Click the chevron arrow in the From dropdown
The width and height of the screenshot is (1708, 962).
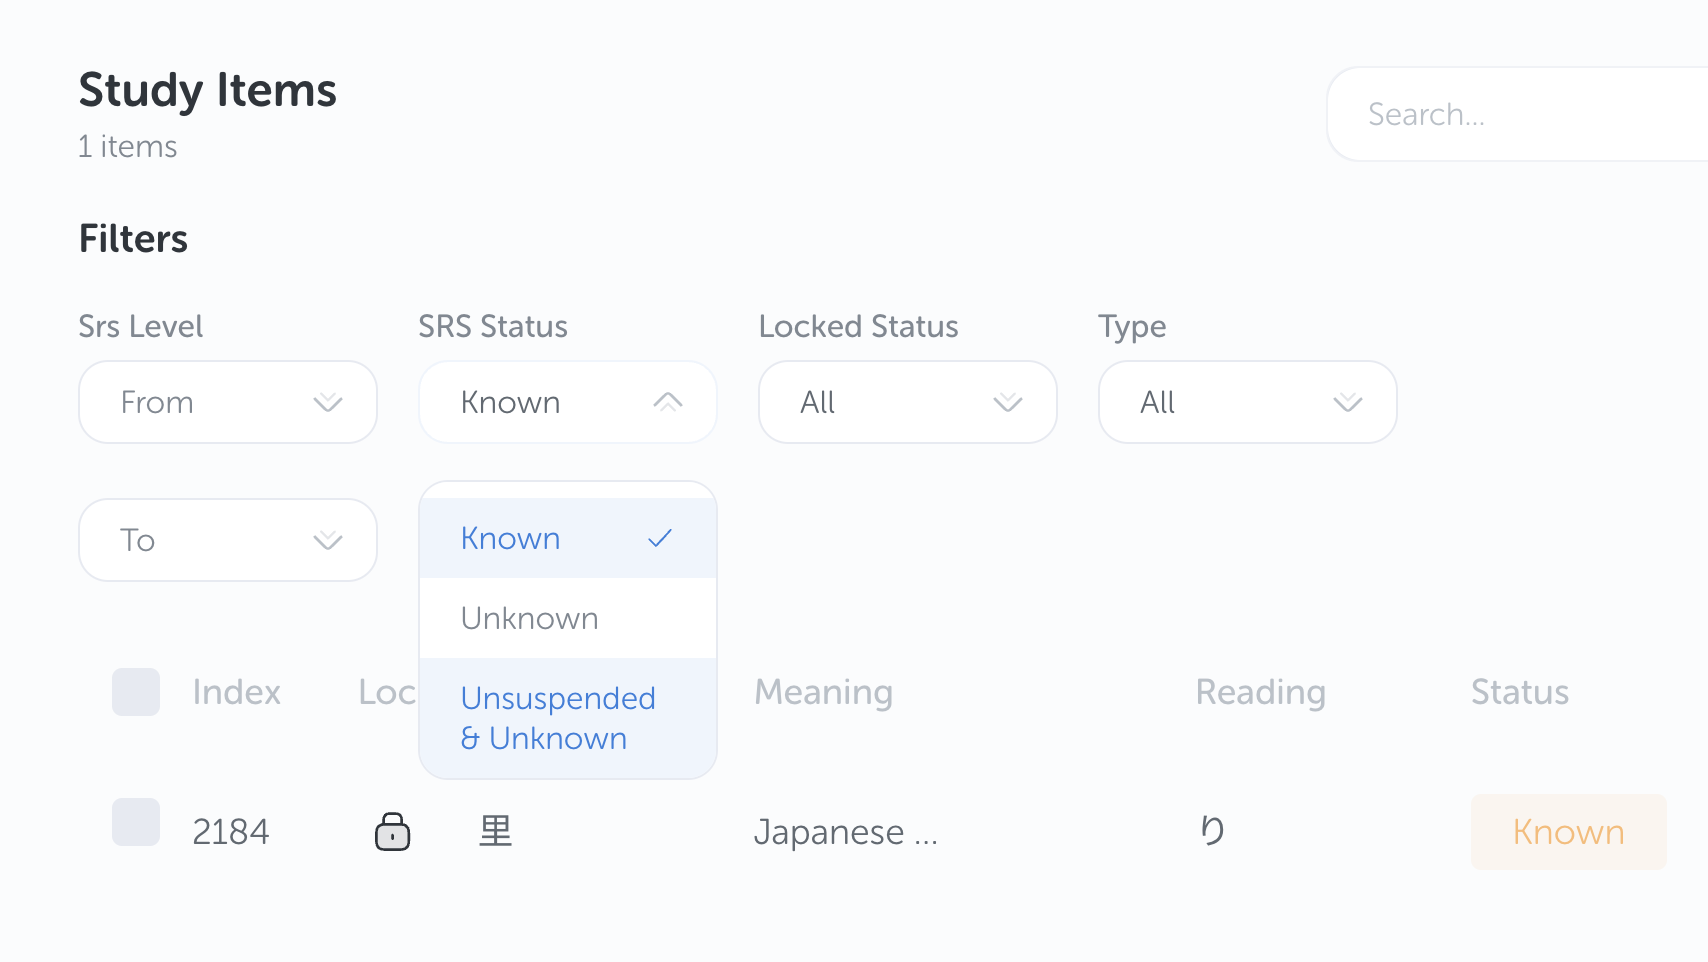pos(328,402)
